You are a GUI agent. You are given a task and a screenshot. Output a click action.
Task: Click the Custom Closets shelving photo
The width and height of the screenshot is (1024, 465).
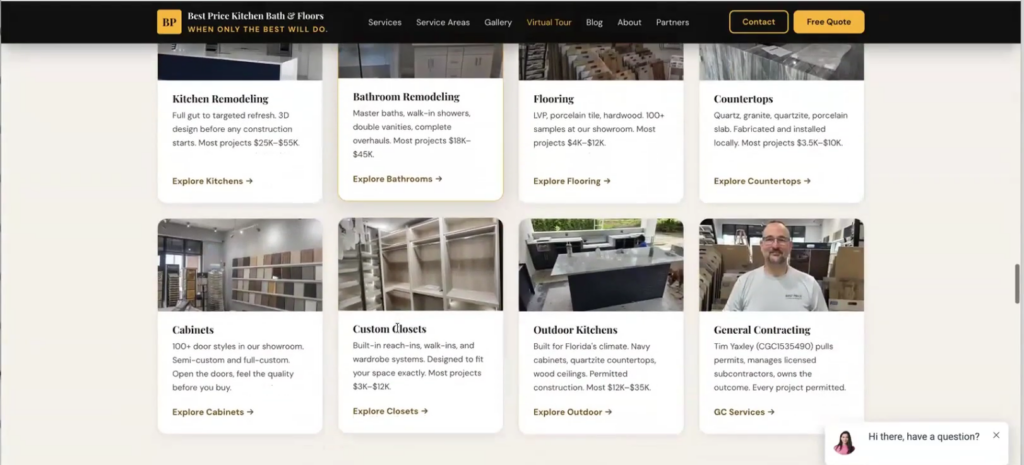(x=420, y=264)
